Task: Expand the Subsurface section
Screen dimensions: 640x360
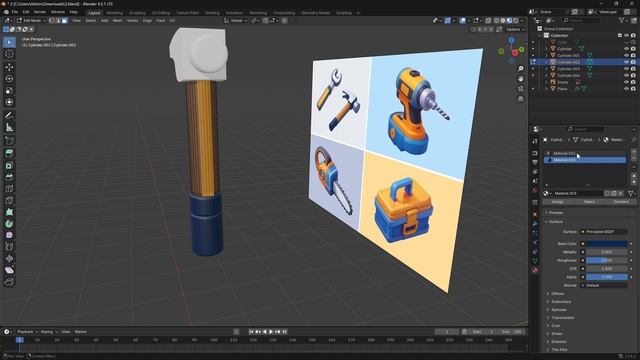Action: point(561,302)
